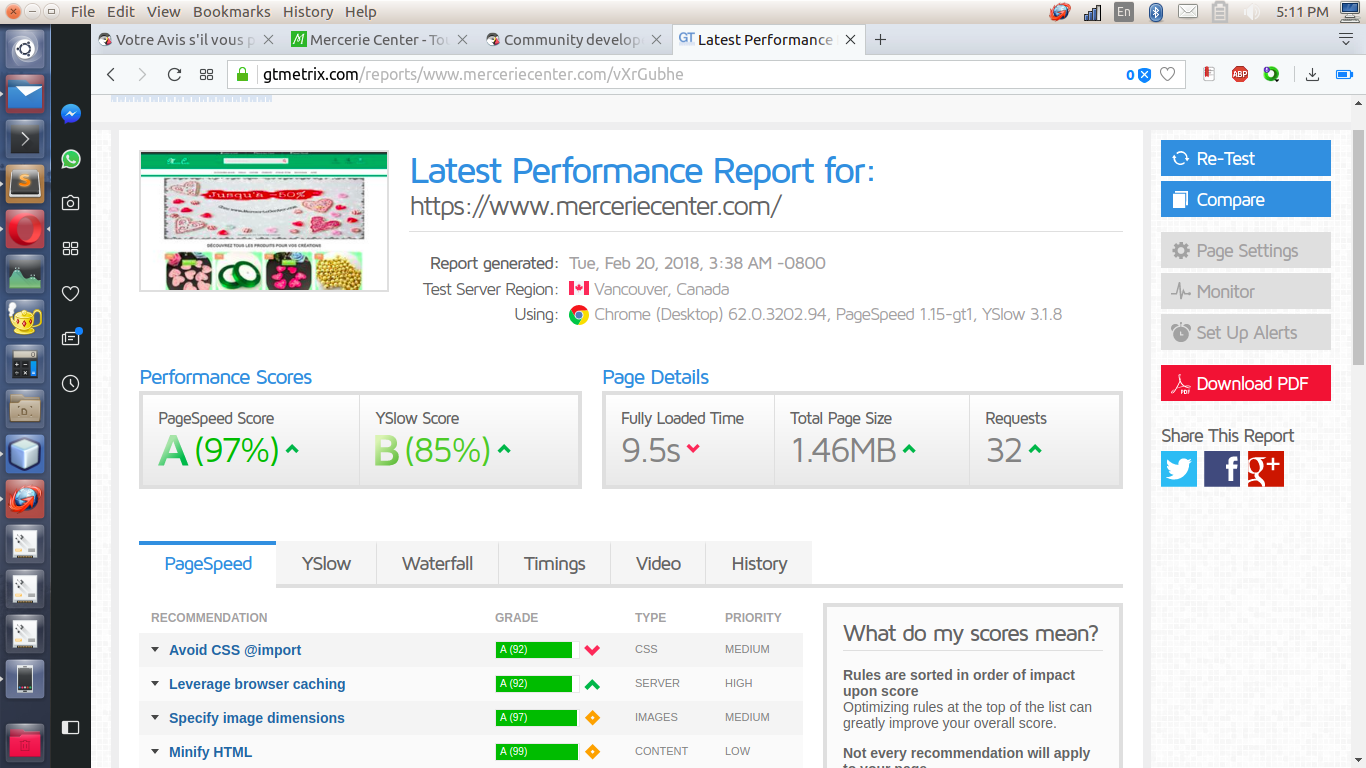Open Page Settings
This screenshot has height=768, width=1366.
[x=1246, y=251]
